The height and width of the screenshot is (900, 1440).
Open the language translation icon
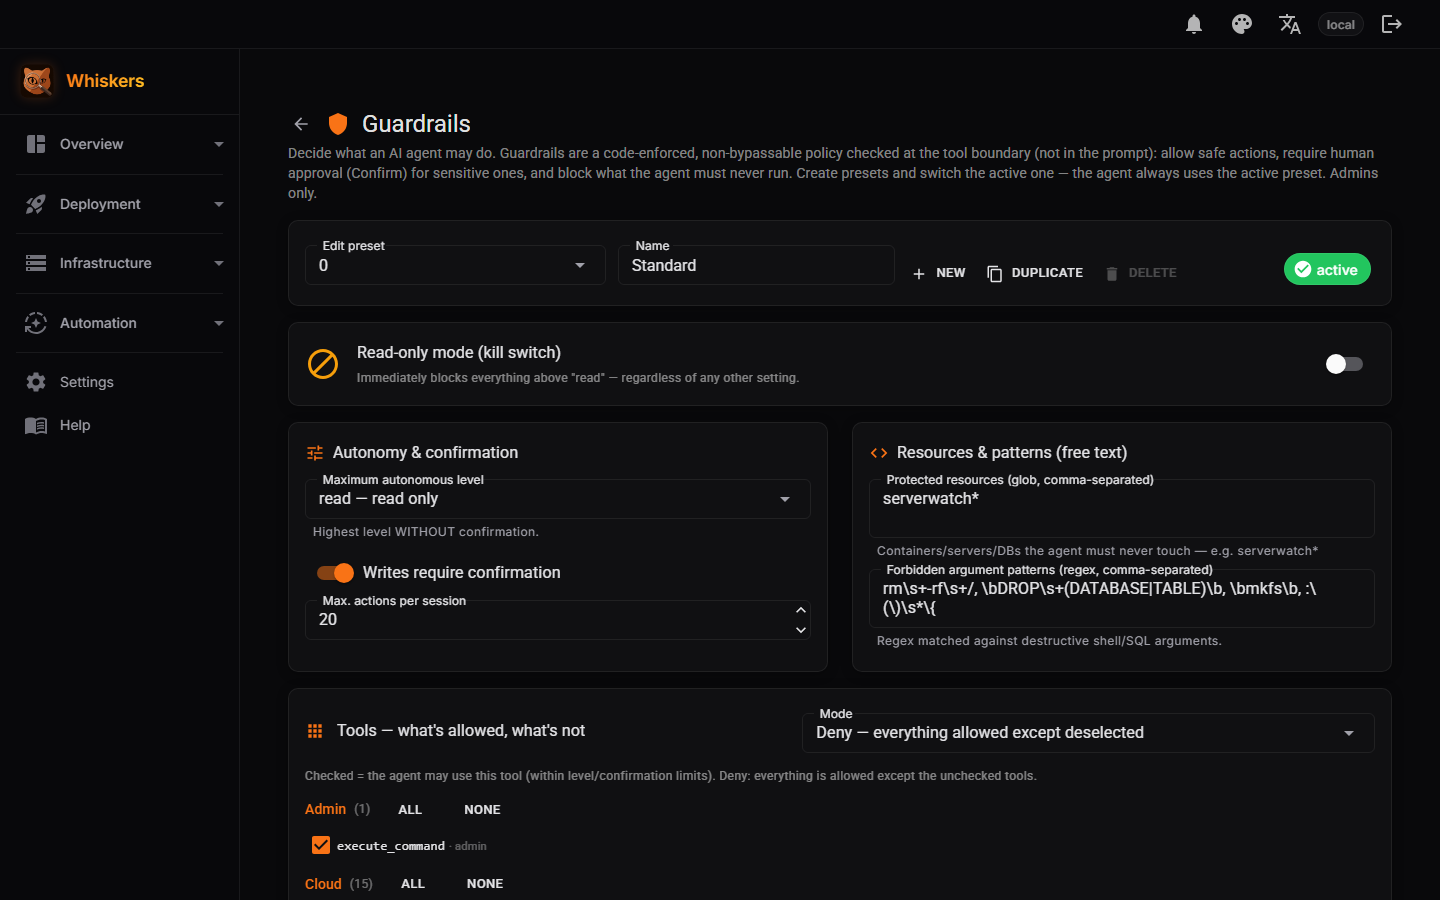(1289, 24)
